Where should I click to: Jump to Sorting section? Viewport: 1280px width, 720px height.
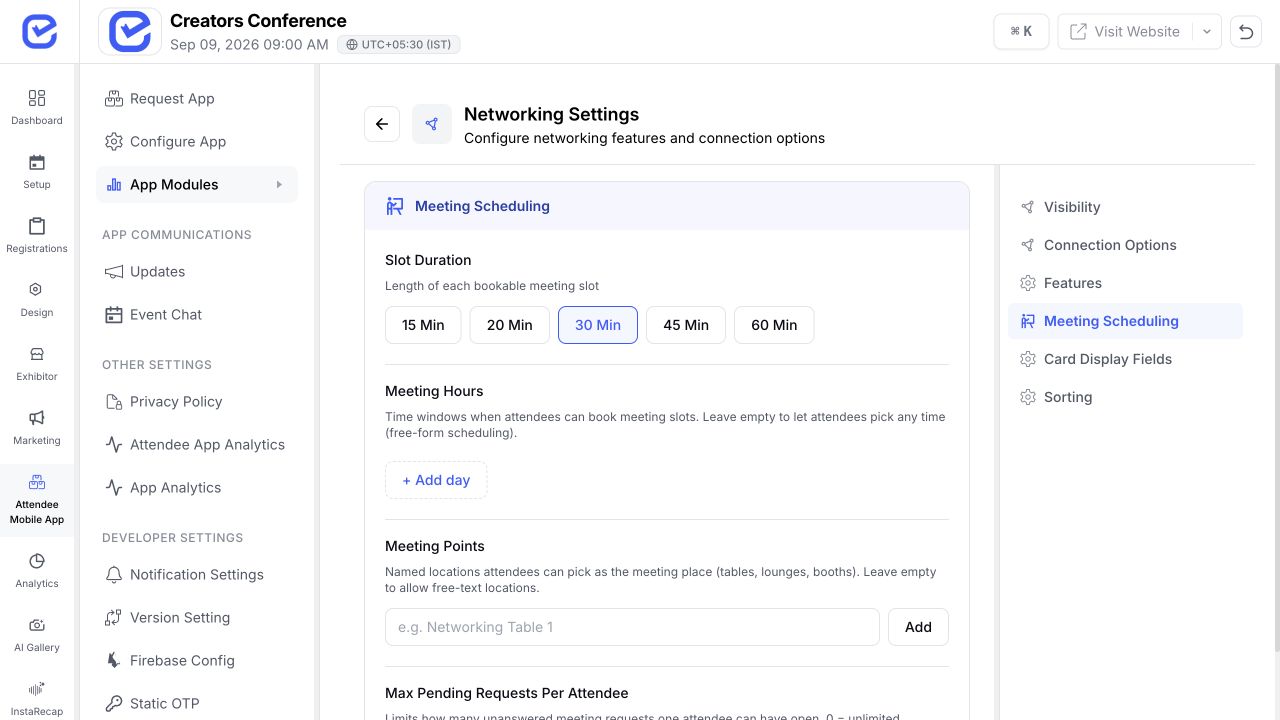tap(1125, 397)
